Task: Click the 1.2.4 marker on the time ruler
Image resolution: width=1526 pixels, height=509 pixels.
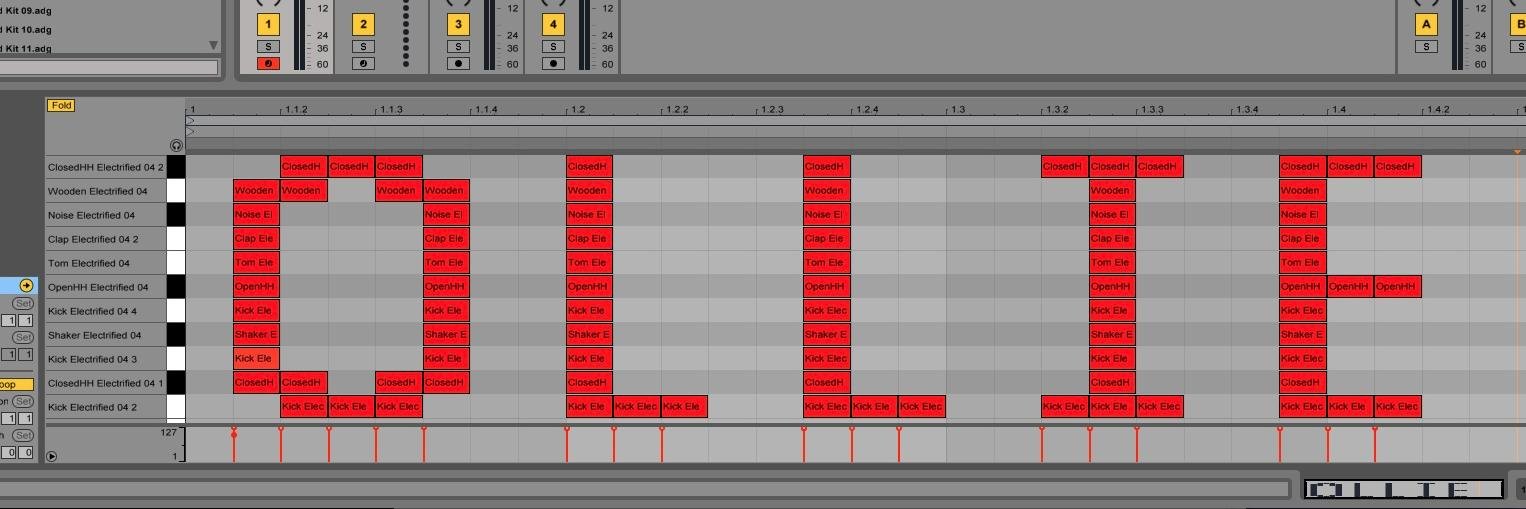Action: coord(867,109)
